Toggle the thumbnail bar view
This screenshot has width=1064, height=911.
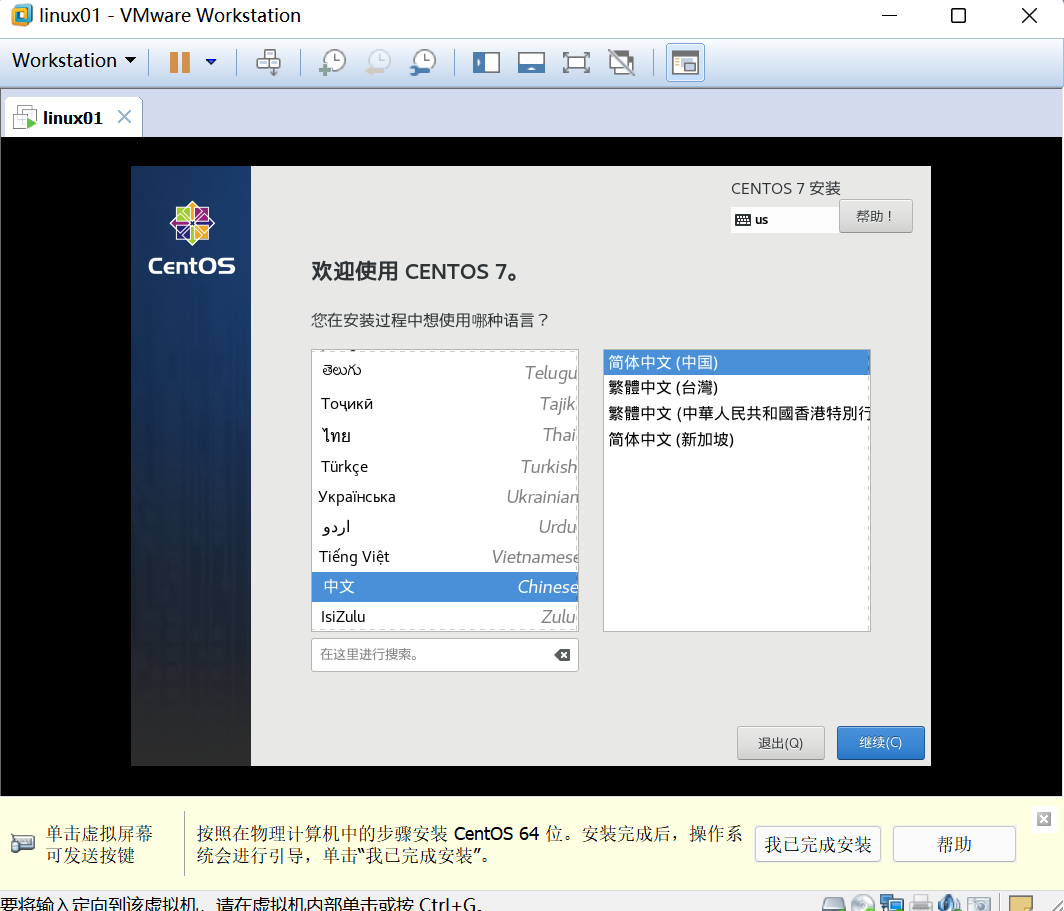531,62
